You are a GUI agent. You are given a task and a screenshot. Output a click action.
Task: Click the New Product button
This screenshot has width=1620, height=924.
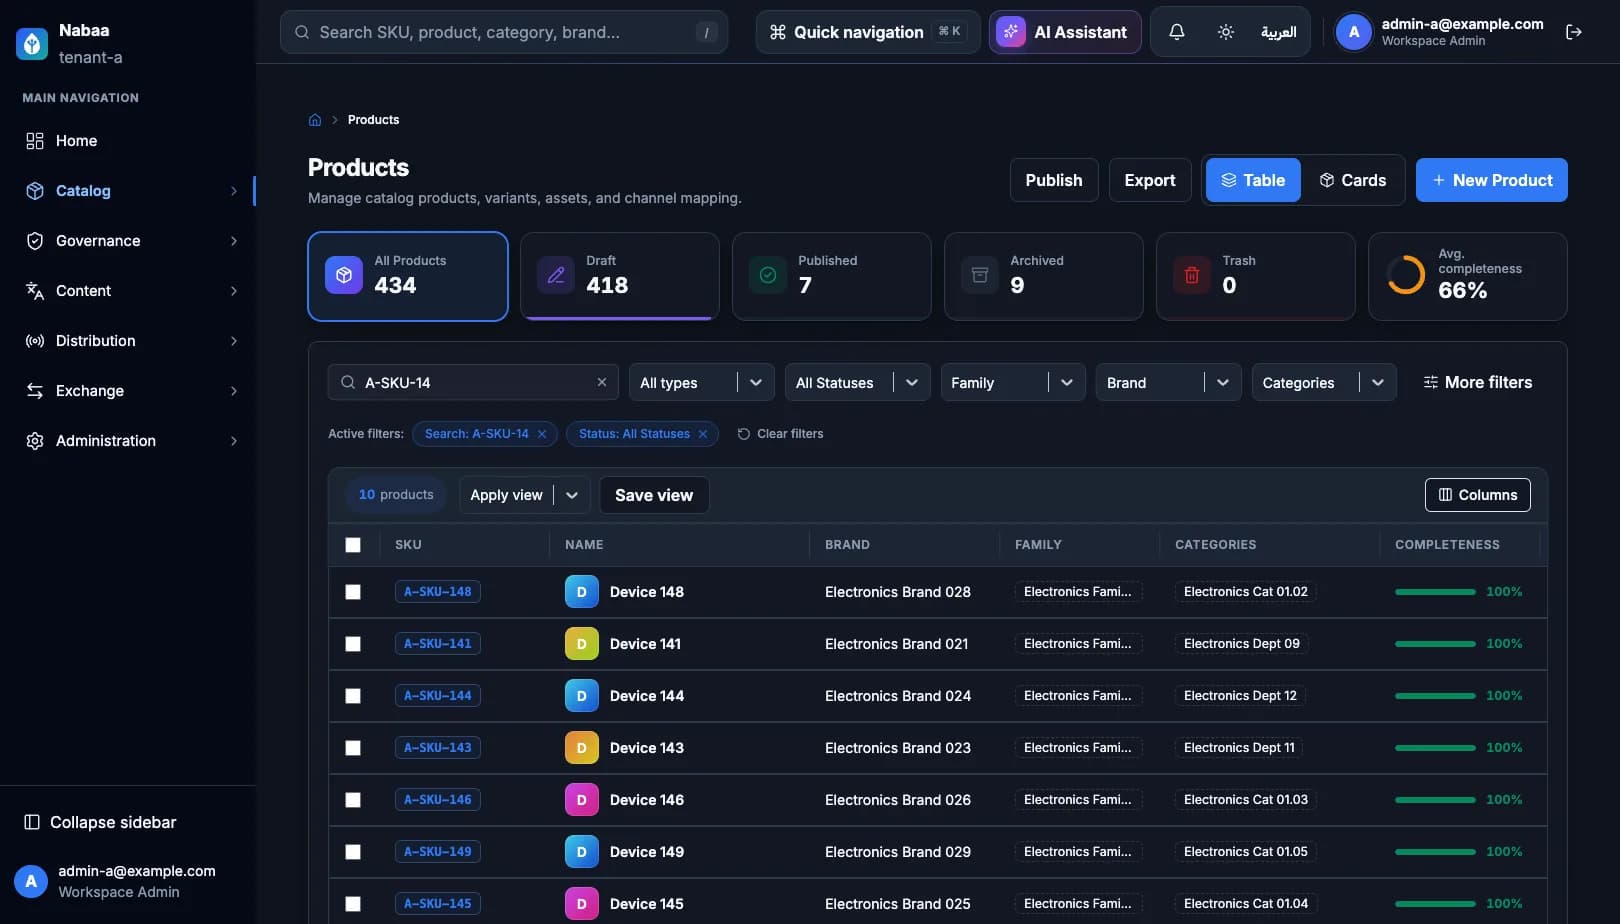(1492, 180)
